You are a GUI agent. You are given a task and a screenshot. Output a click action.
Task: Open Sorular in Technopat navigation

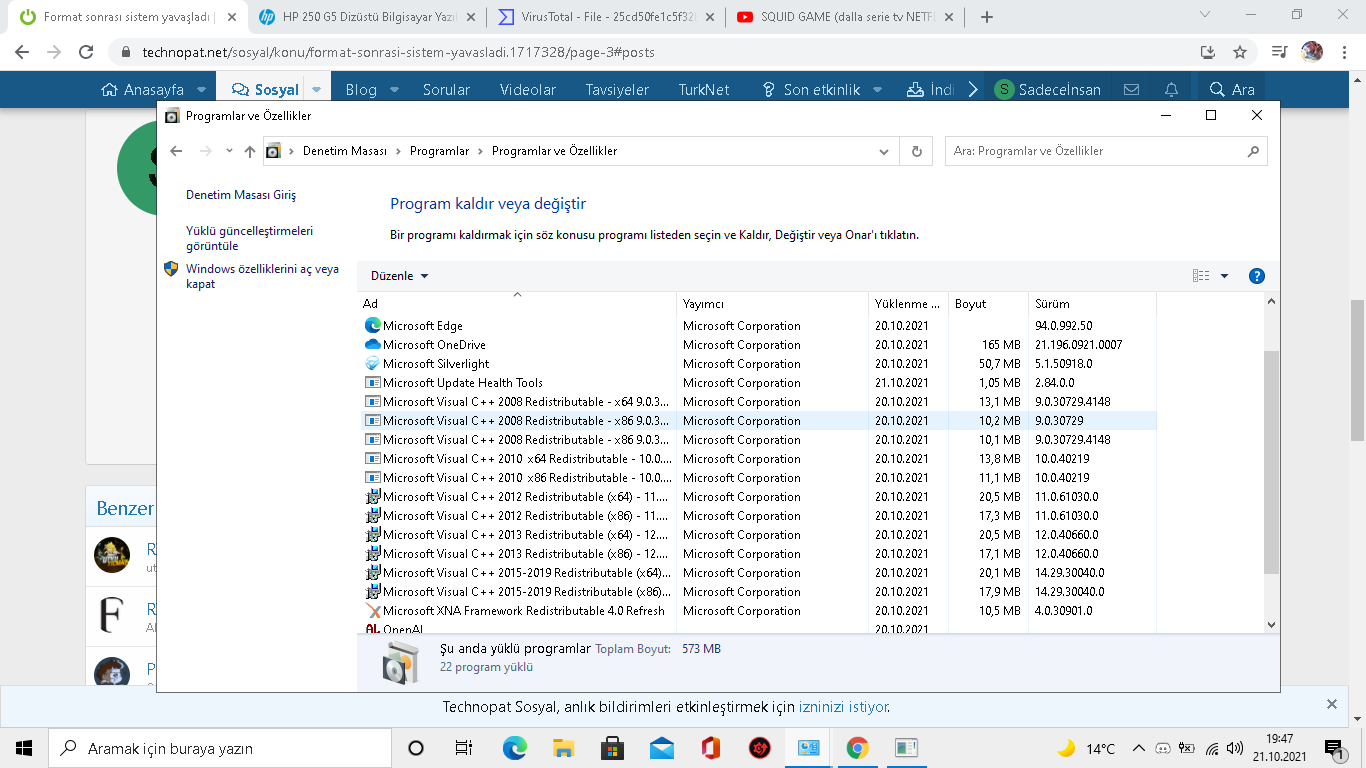446,90
